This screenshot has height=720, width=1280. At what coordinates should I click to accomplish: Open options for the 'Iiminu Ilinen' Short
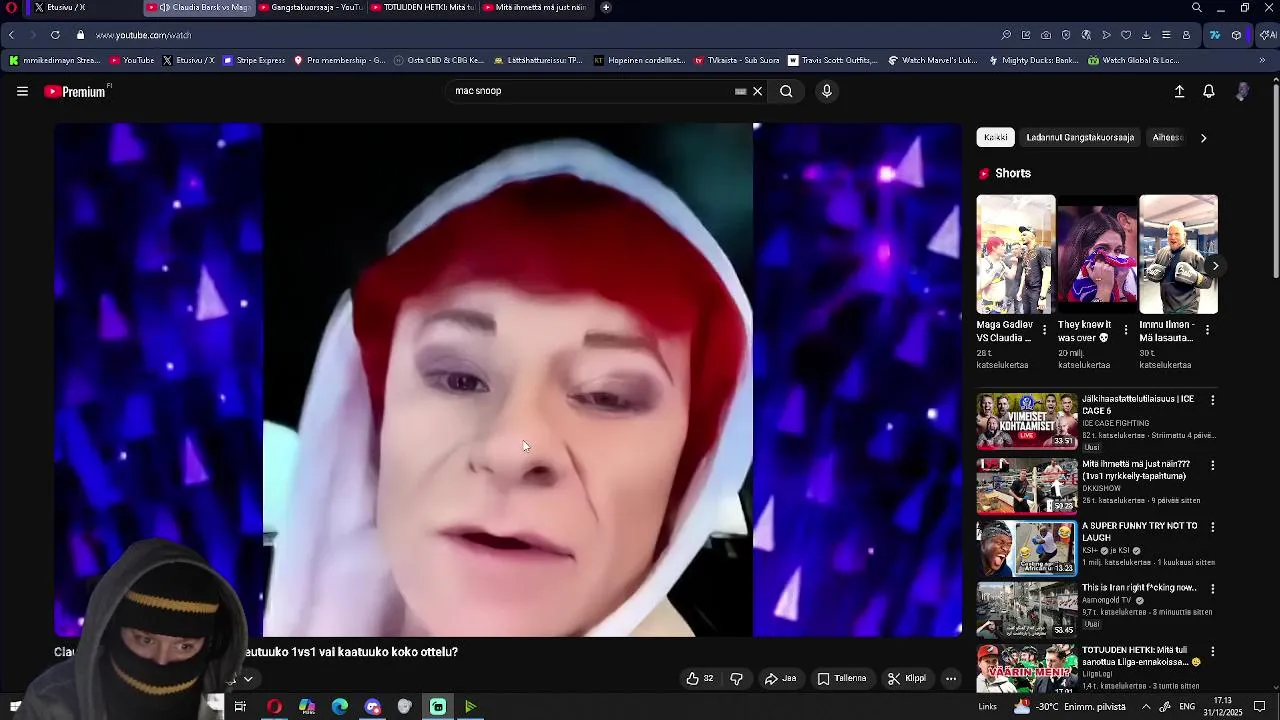coord(1207,329)
